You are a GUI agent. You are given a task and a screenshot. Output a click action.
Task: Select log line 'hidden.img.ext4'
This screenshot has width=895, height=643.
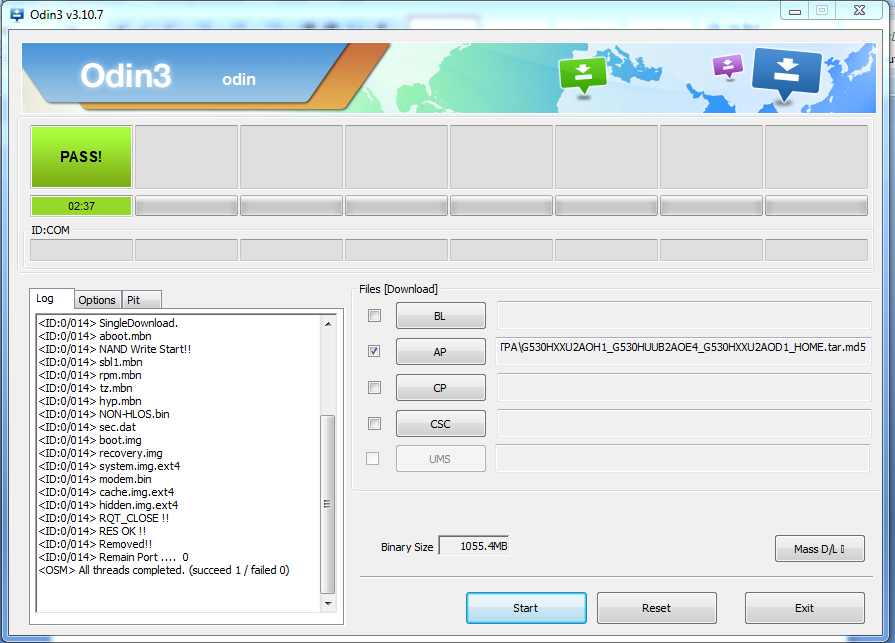108,505
